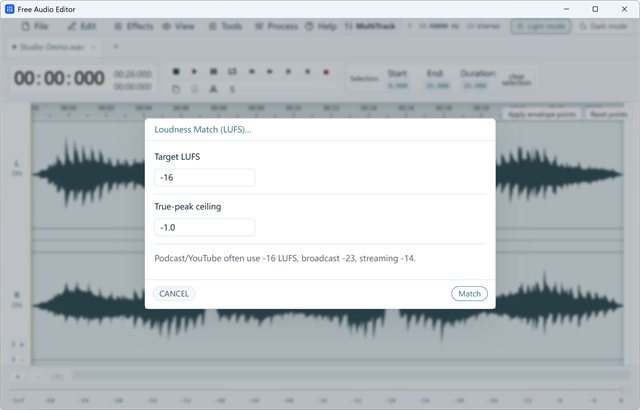Open the File menu
The height and width of the screenshot is (410, 640).
click(35, 27)
